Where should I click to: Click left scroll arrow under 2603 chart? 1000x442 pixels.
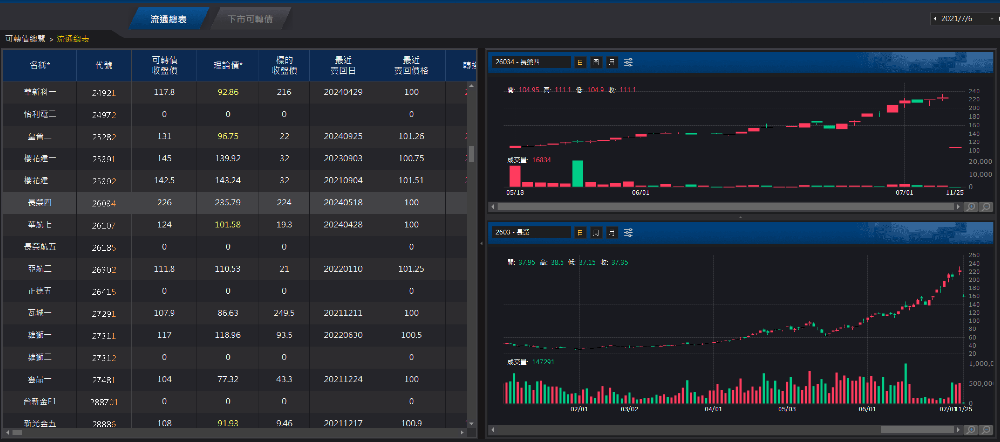point(492,429)
